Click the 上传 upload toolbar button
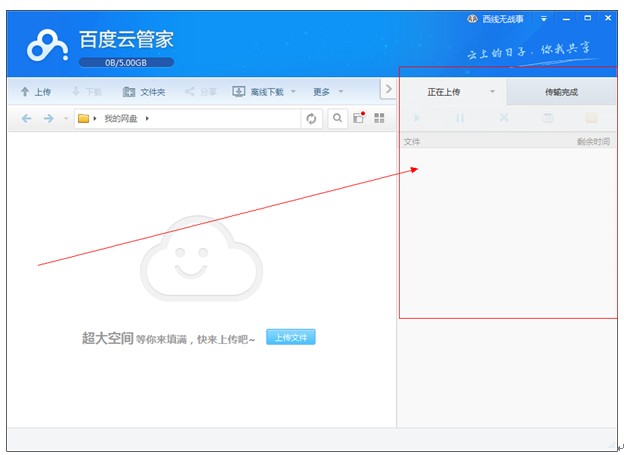This screenshot has width=624, height=455. [x=36, y=92]
